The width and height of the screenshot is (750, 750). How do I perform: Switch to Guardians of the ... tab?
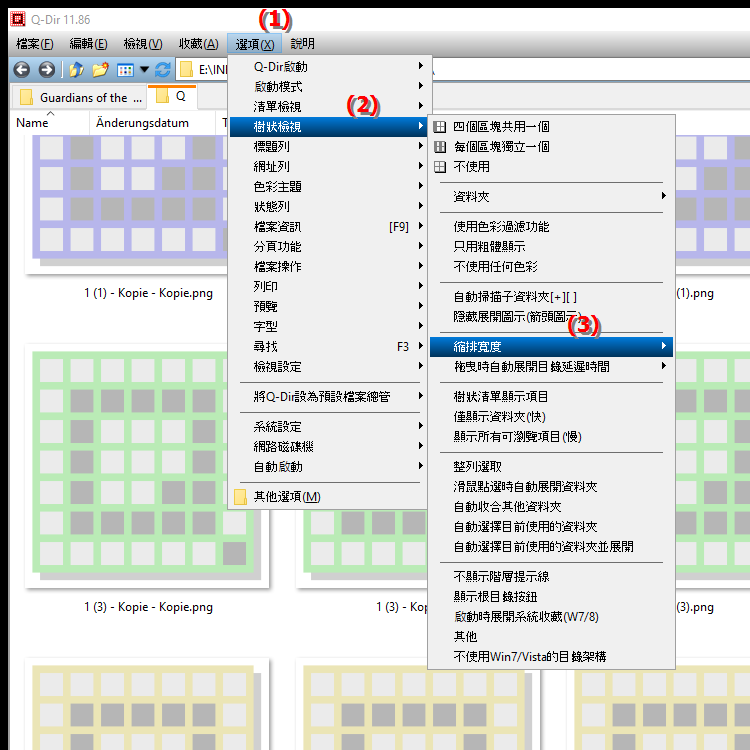click(79, 98)
